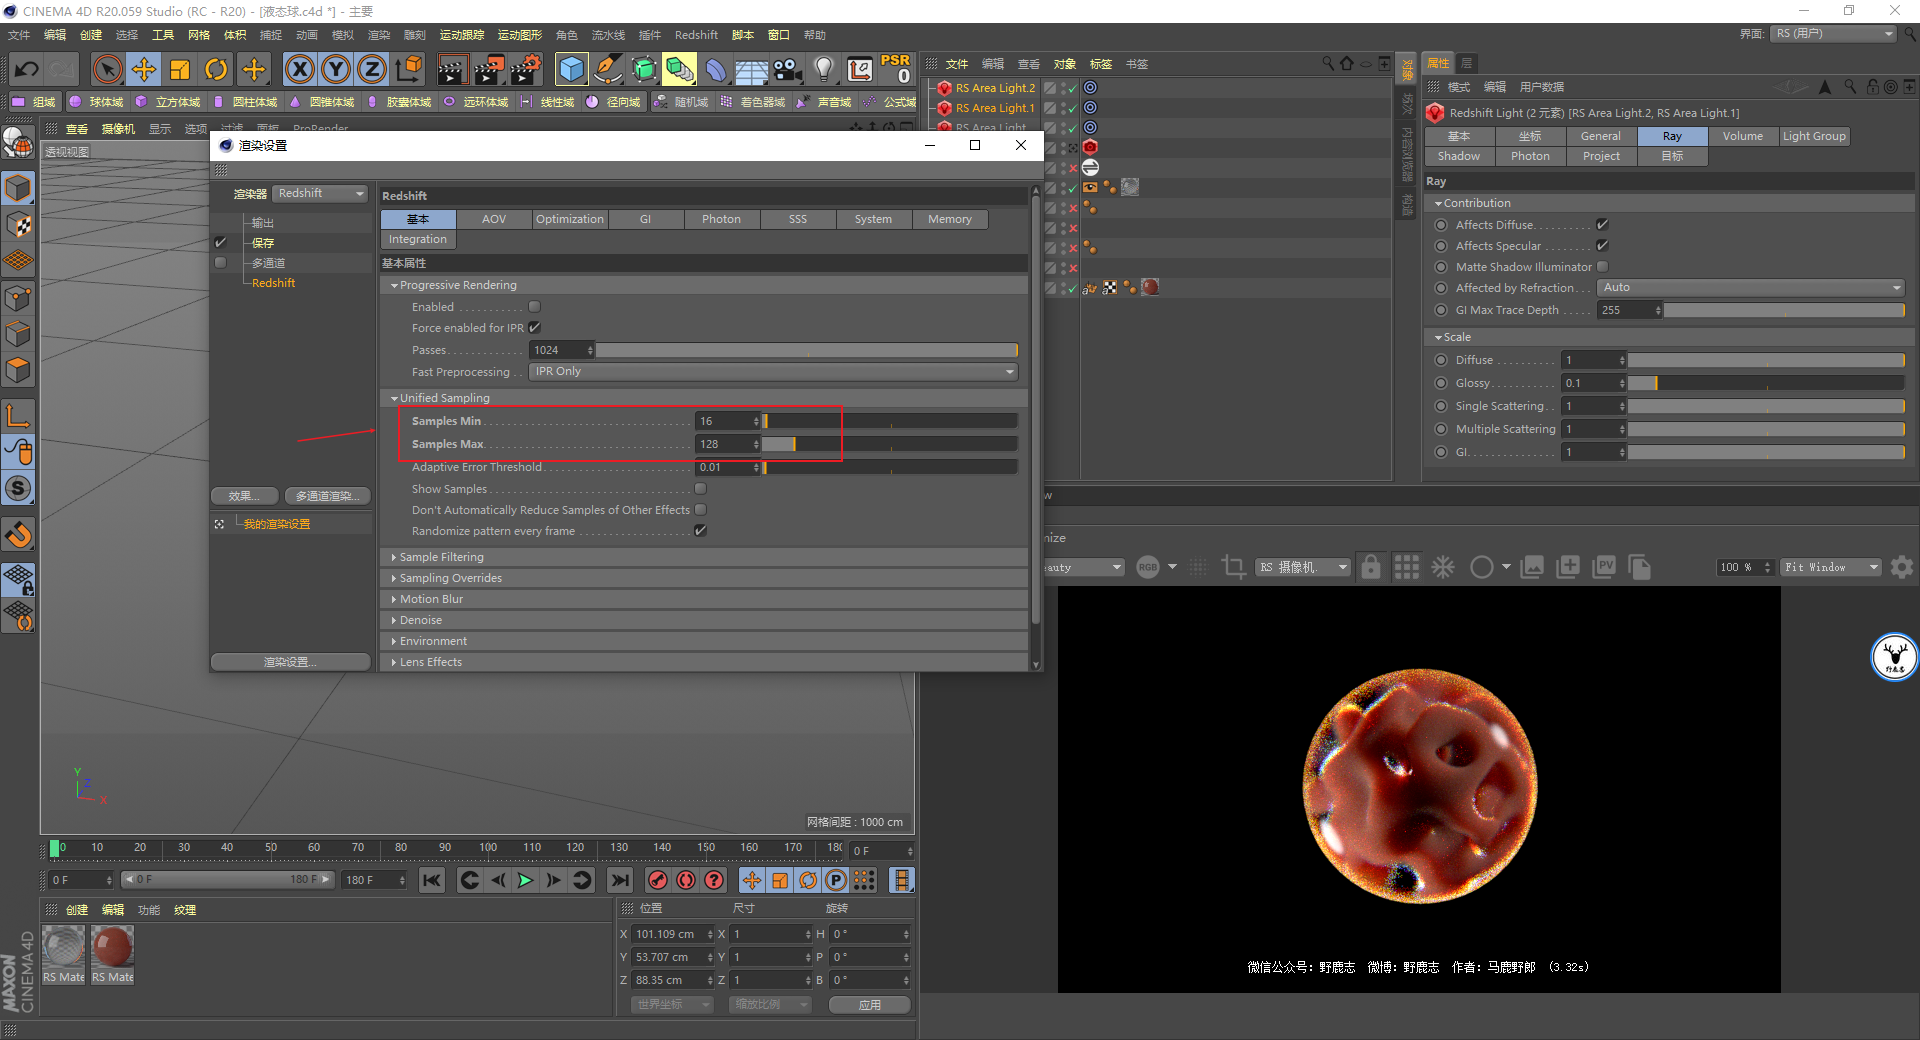Viewport: 1920px width, 1040px height.
Task: Jump to end of timeline
Action: [x=620, y=880]
